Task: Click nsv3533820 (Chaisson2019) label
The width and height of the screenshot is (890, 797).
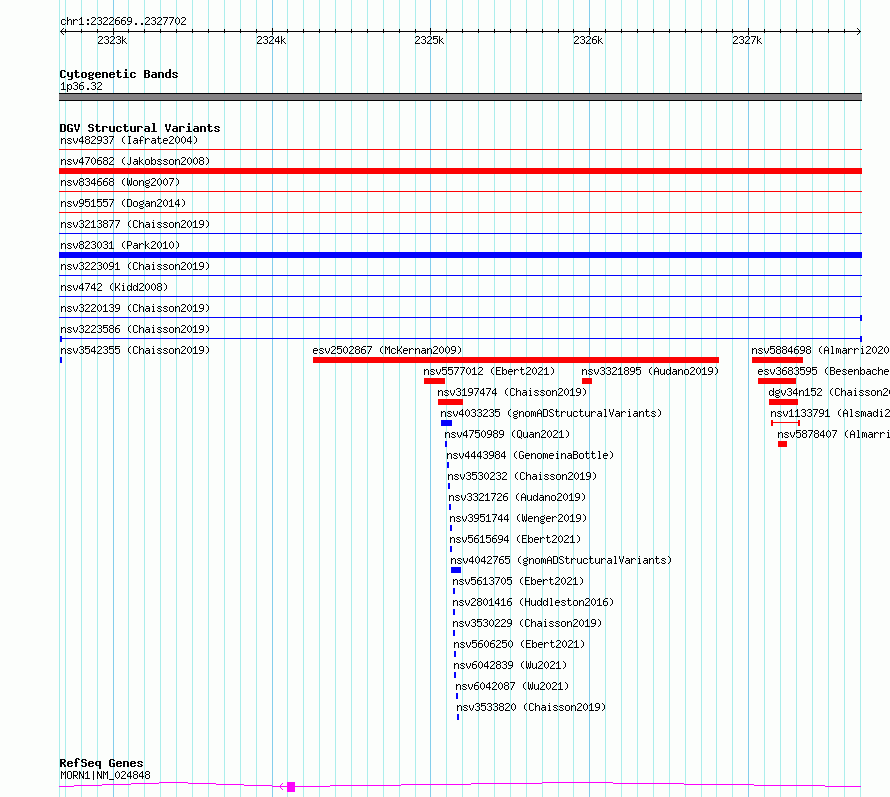Action: point(531,707)
